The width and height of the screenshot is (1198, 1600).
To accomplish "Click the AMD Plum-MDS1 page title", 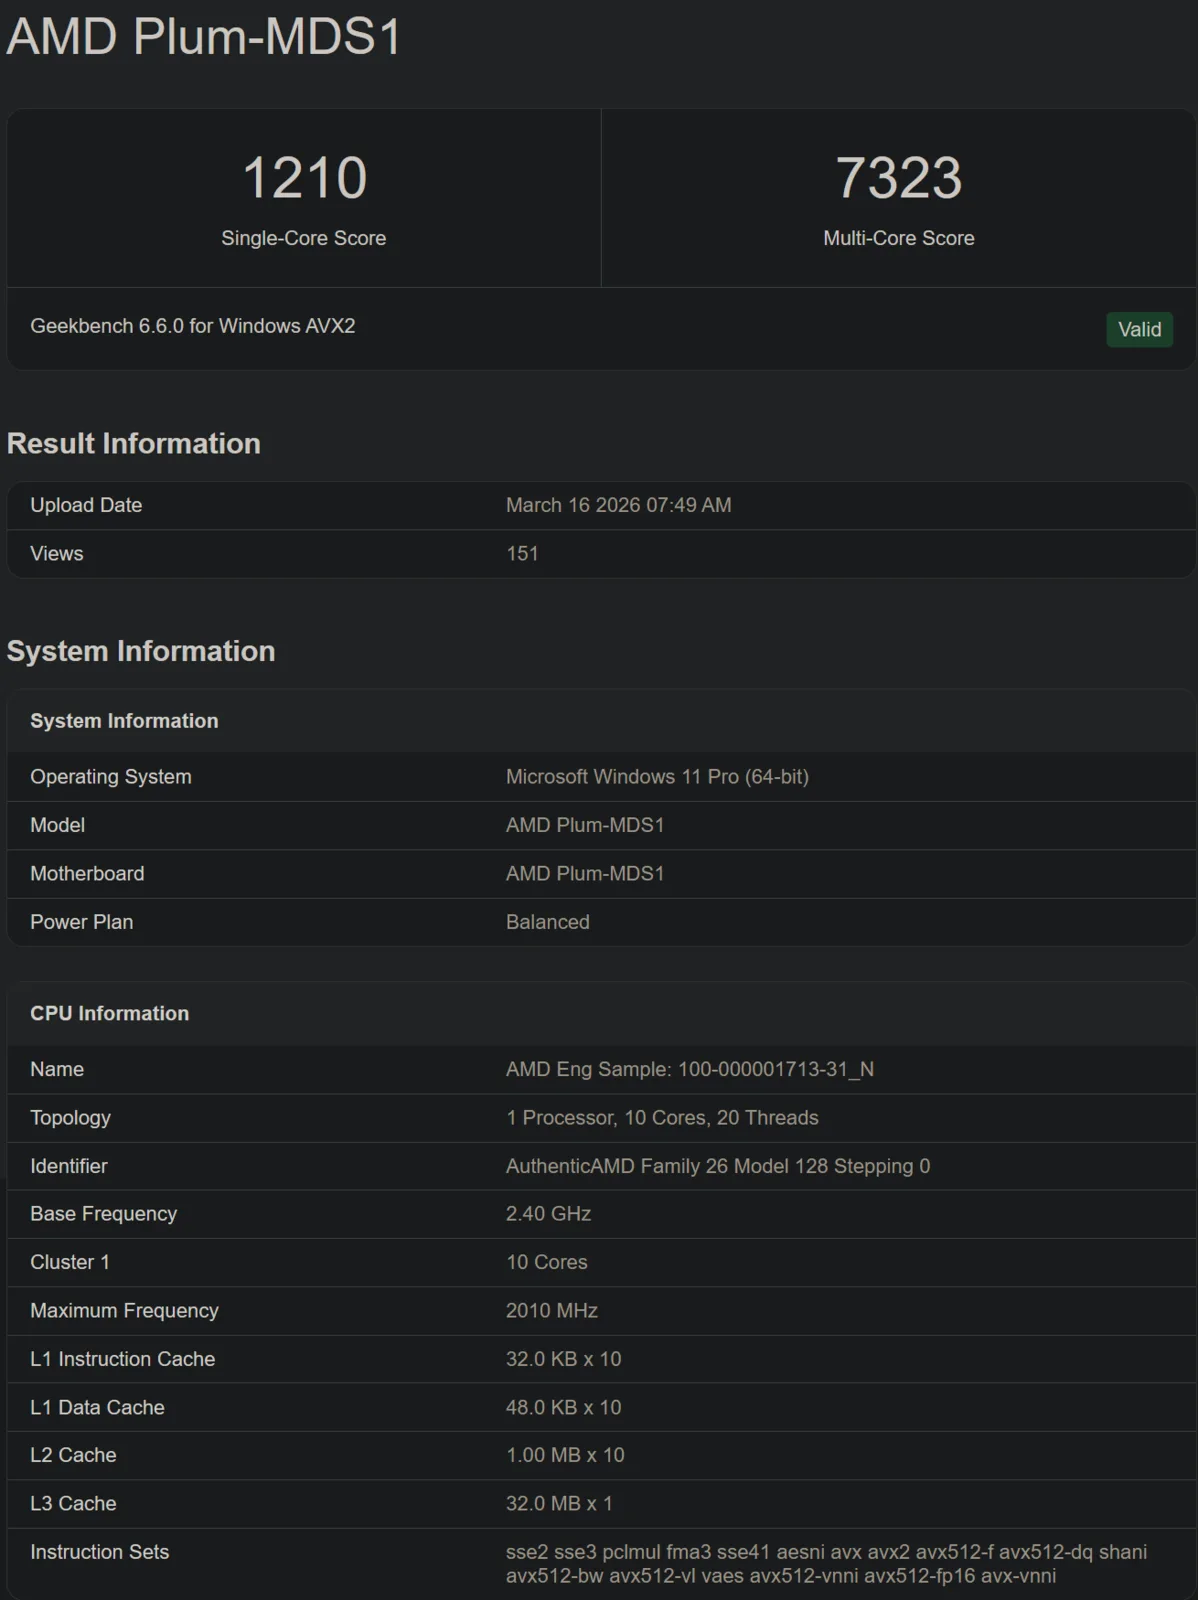I will pos(204,37).
